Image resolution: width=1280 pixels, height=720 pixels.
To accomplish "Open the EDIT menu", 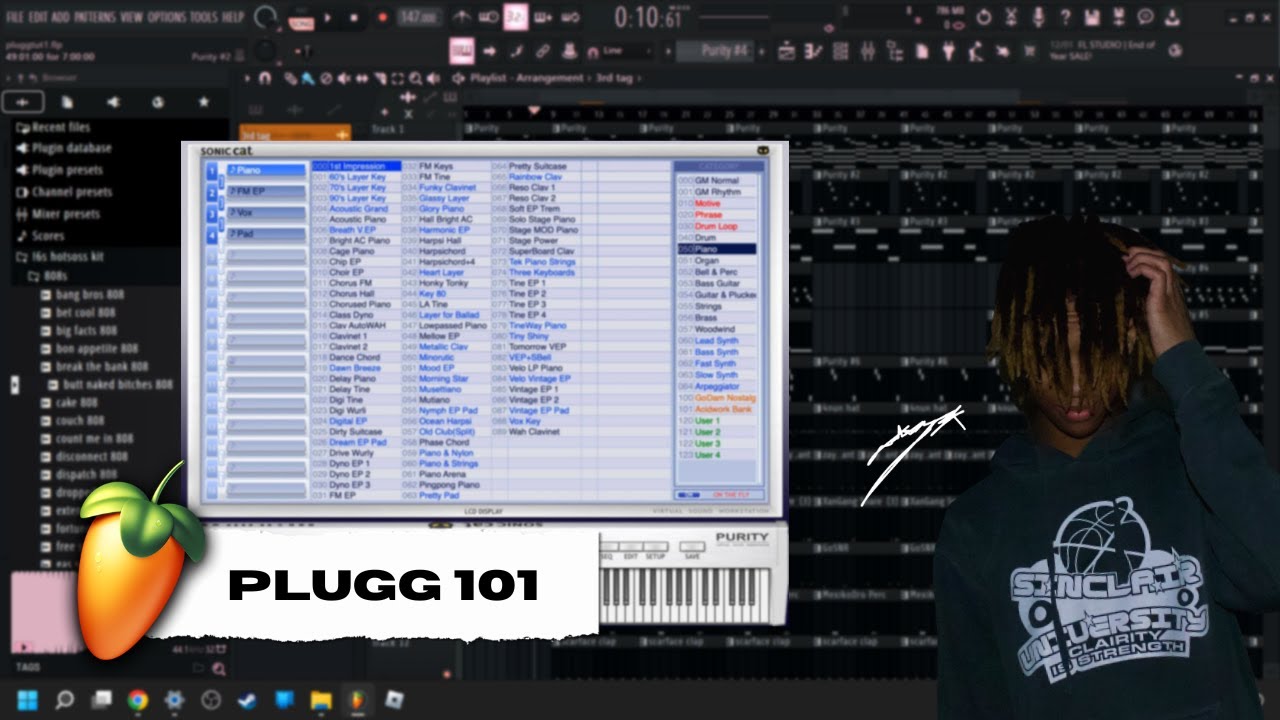I will [38, 18].
